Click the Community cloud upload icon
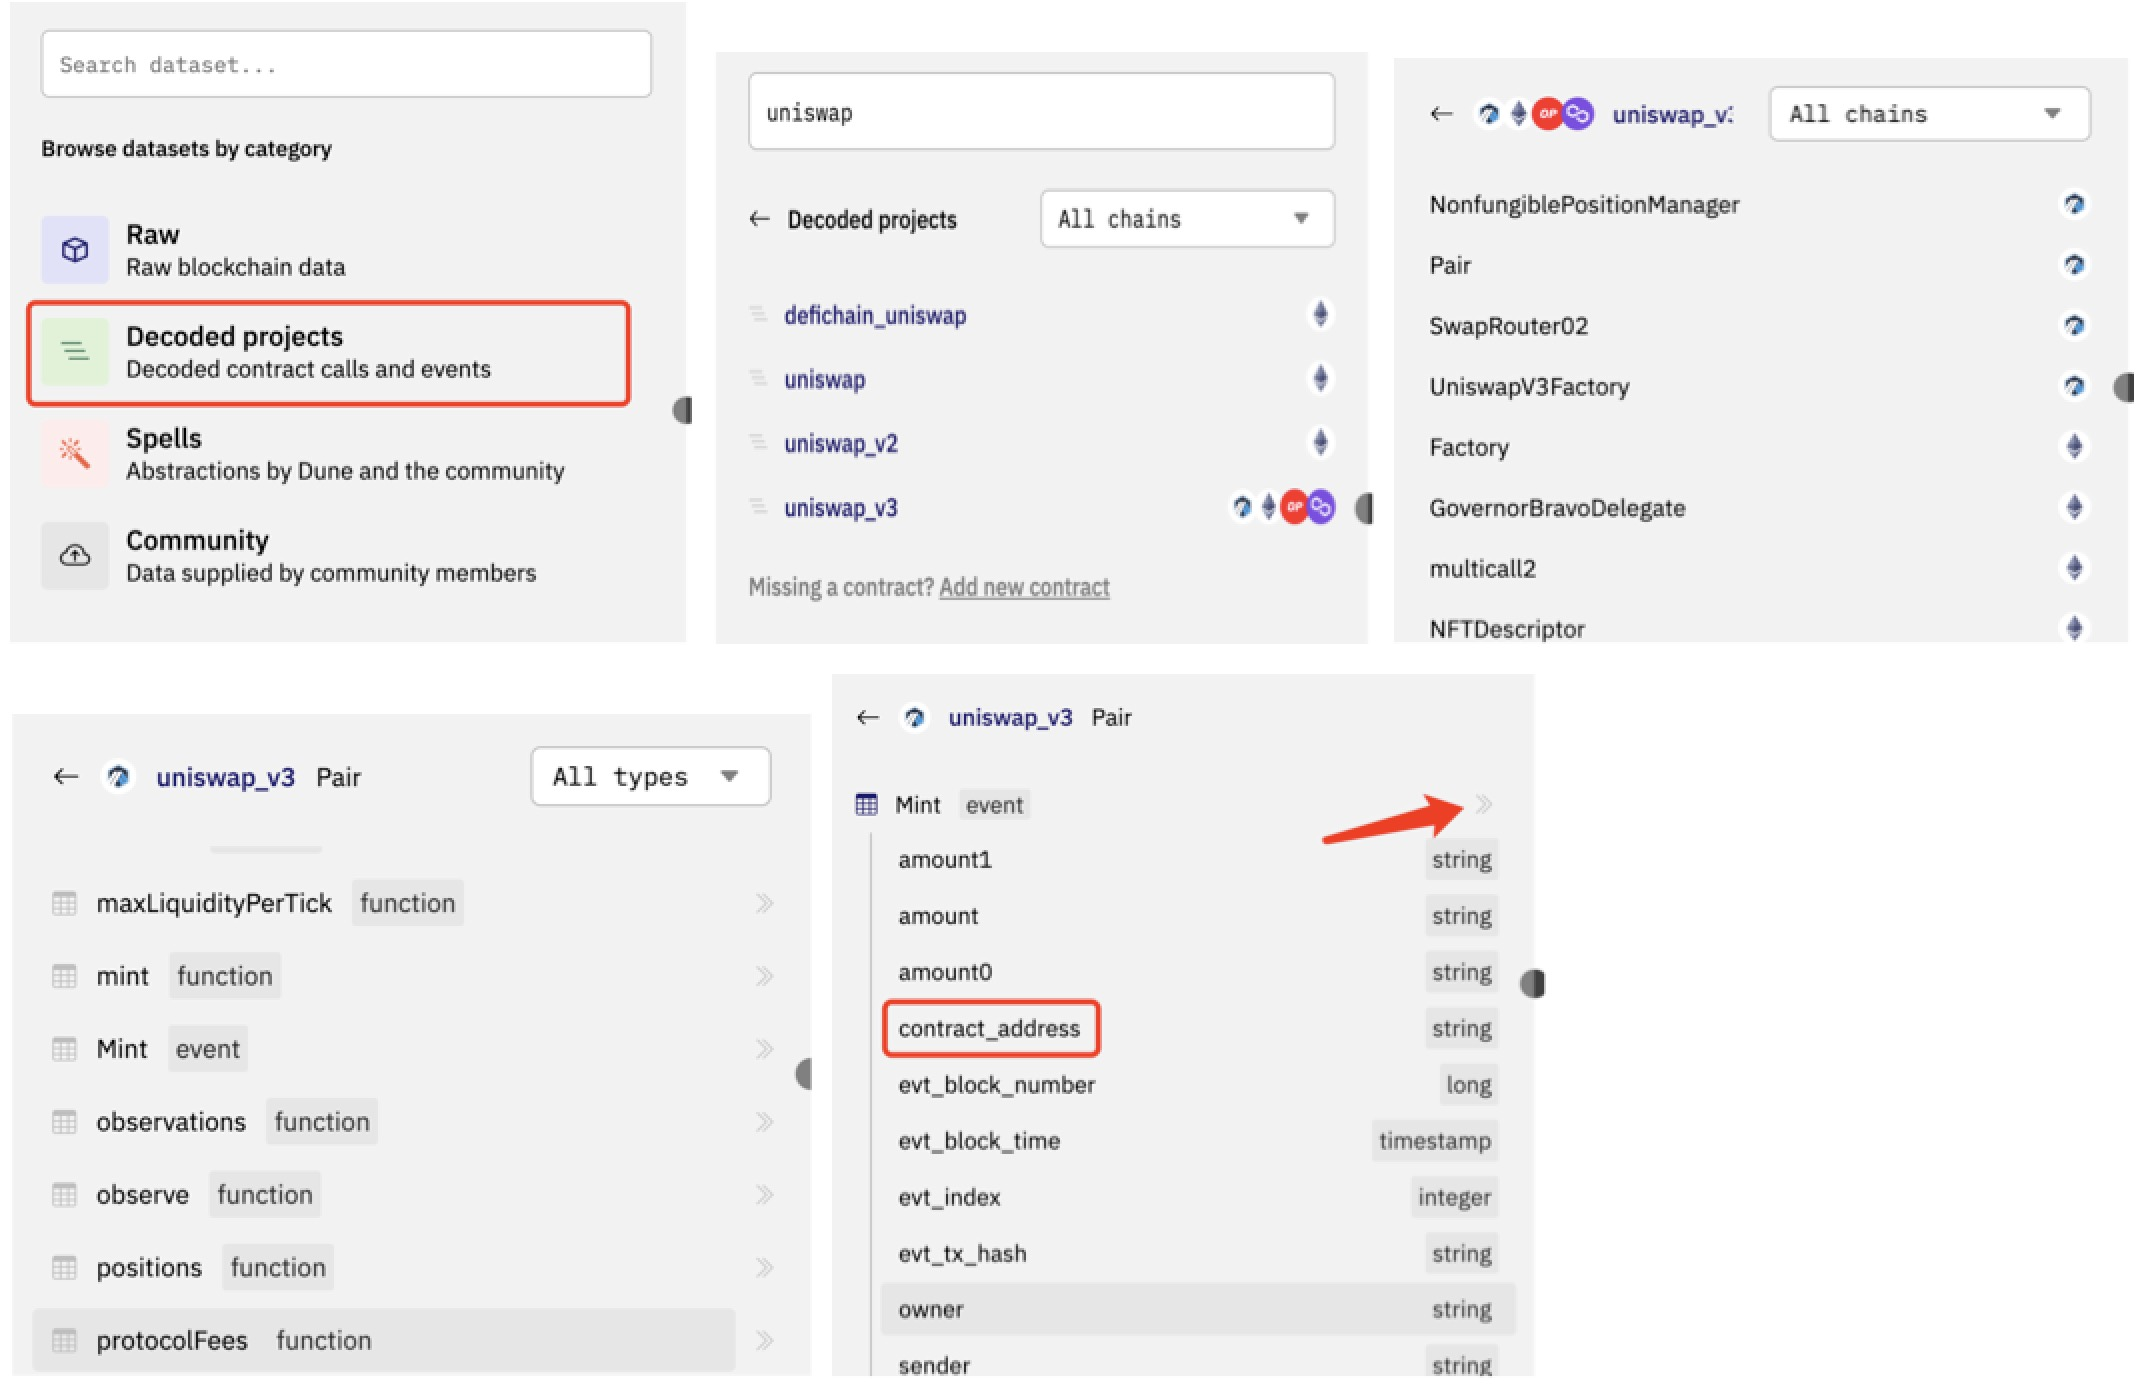 point(75,556)
